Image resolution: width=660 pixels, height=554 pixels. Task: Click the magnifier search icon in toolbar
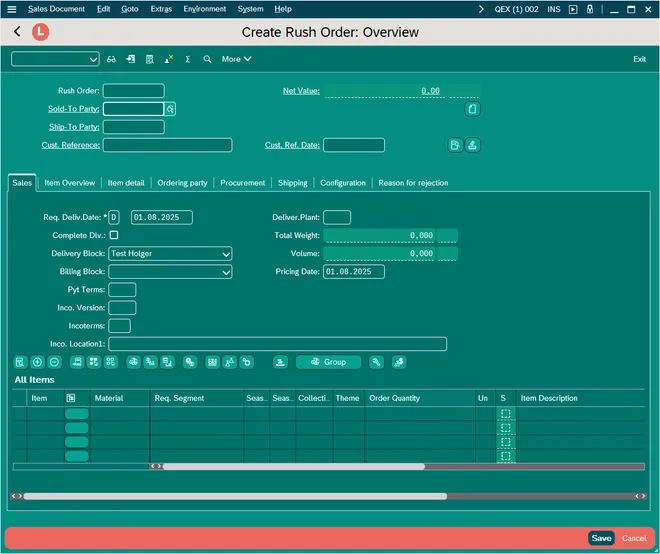click(x=207, y=59)
